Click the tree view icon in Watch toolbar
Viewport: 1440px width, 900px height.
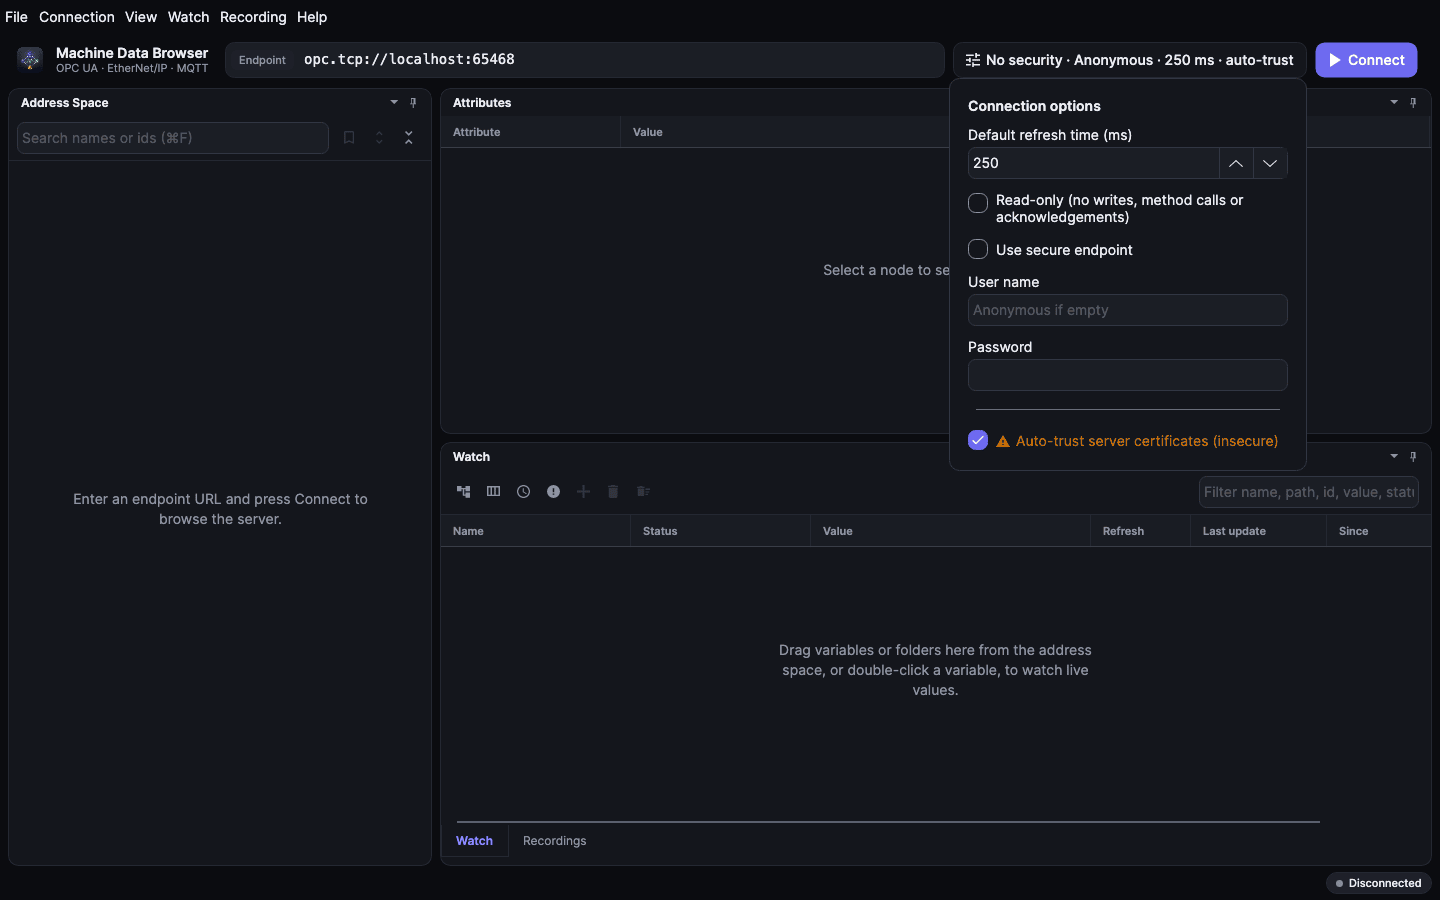tap(464, 492)
